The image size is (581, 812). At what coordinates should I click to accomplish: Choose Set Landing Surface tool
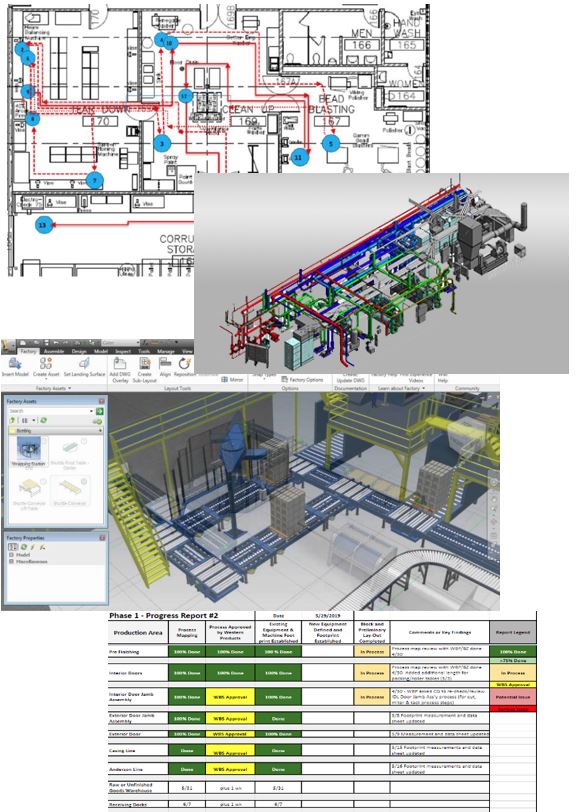click(x=84, y=364)
